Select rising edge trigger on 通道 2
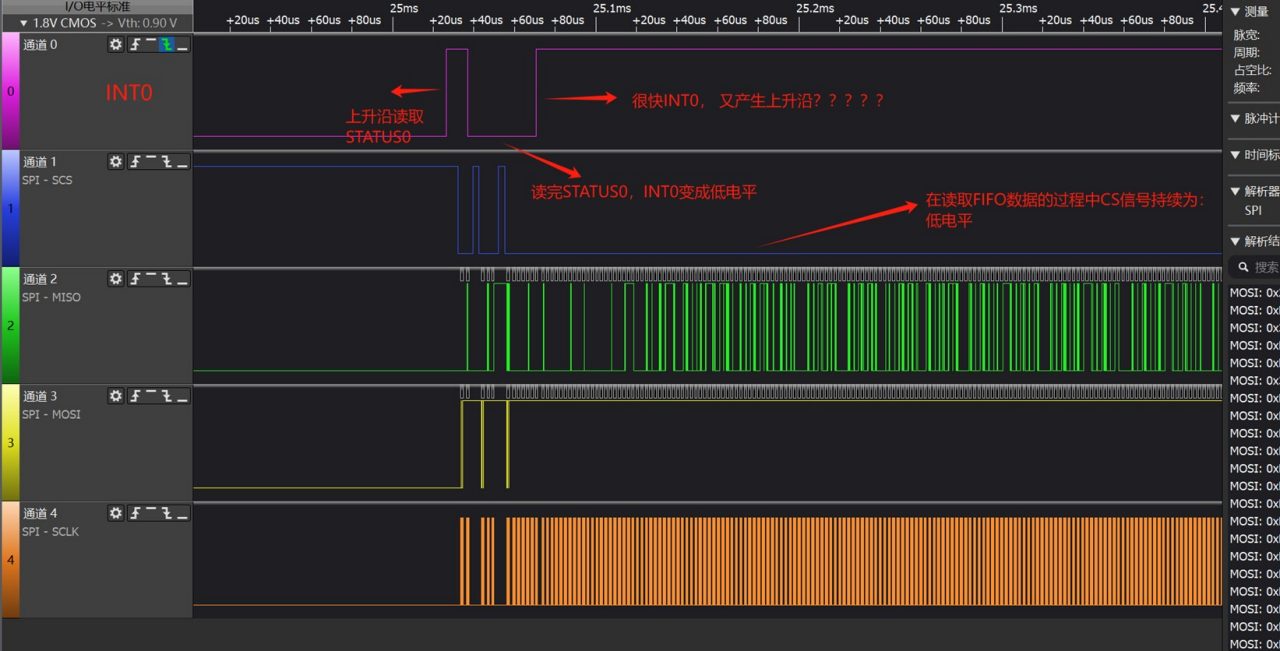Viewport: 1280px width, 651px height. [x=134, y=279]
